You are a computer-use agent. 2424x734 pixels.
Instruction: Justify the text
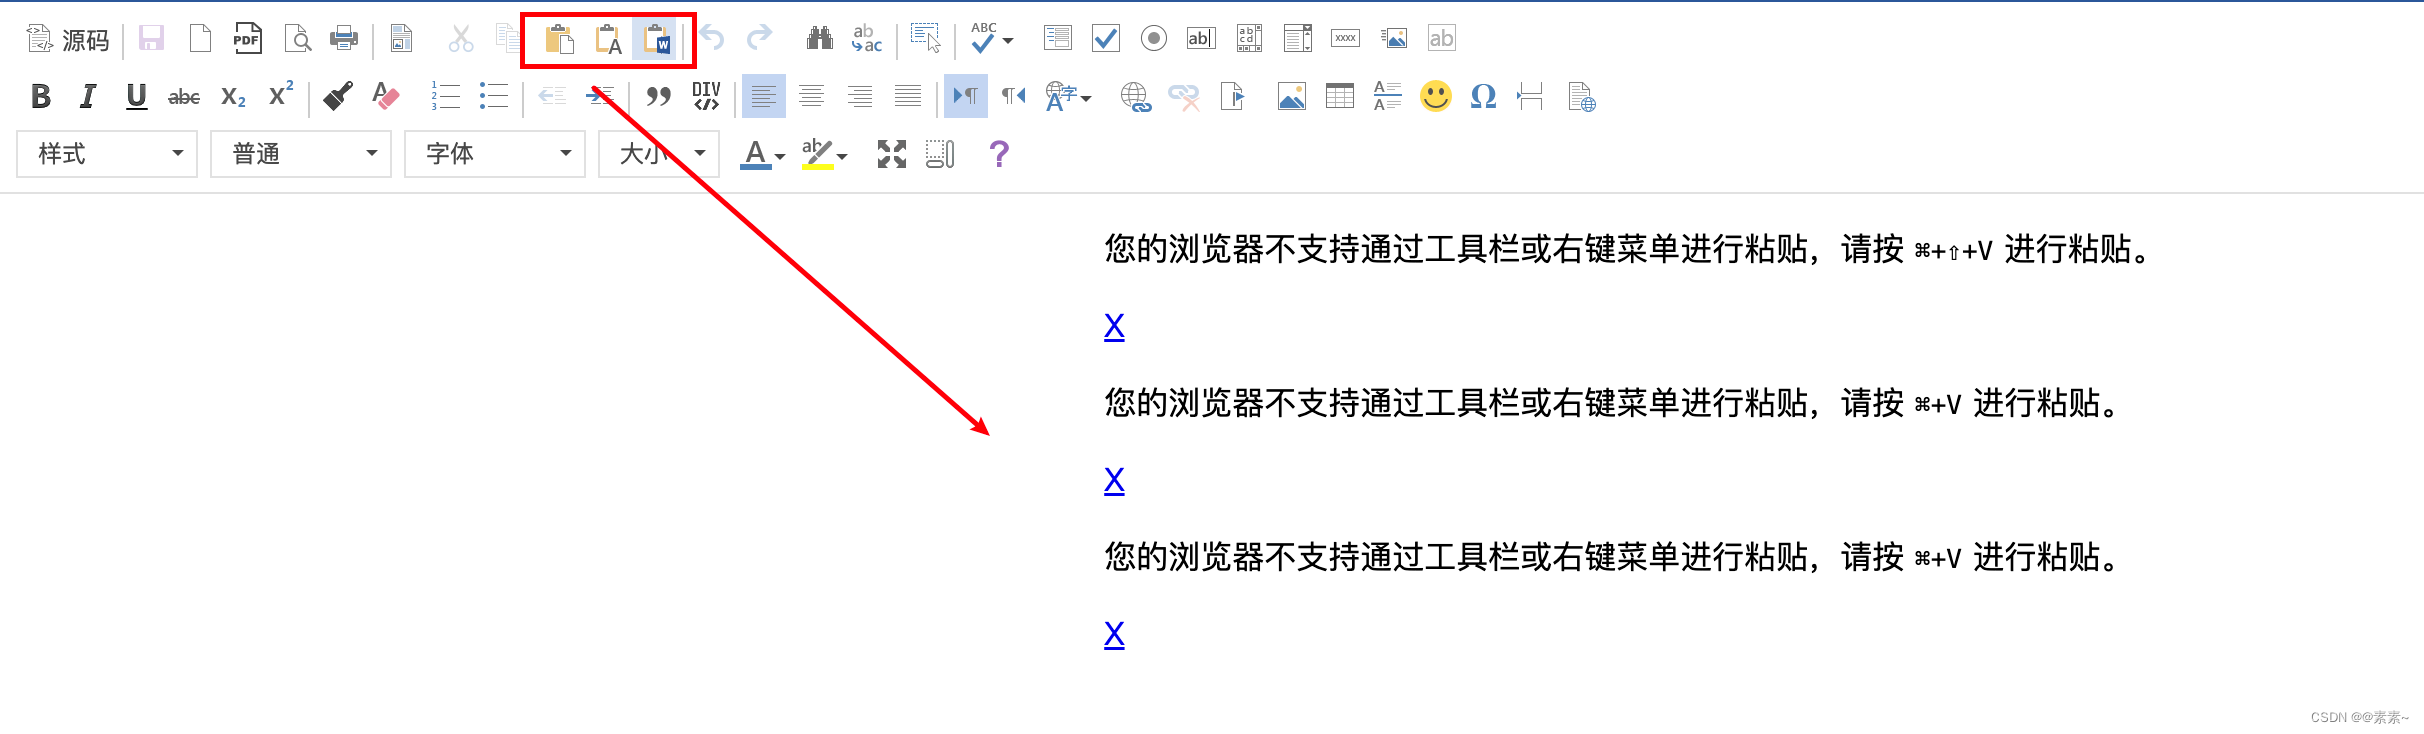click(907, 96)
